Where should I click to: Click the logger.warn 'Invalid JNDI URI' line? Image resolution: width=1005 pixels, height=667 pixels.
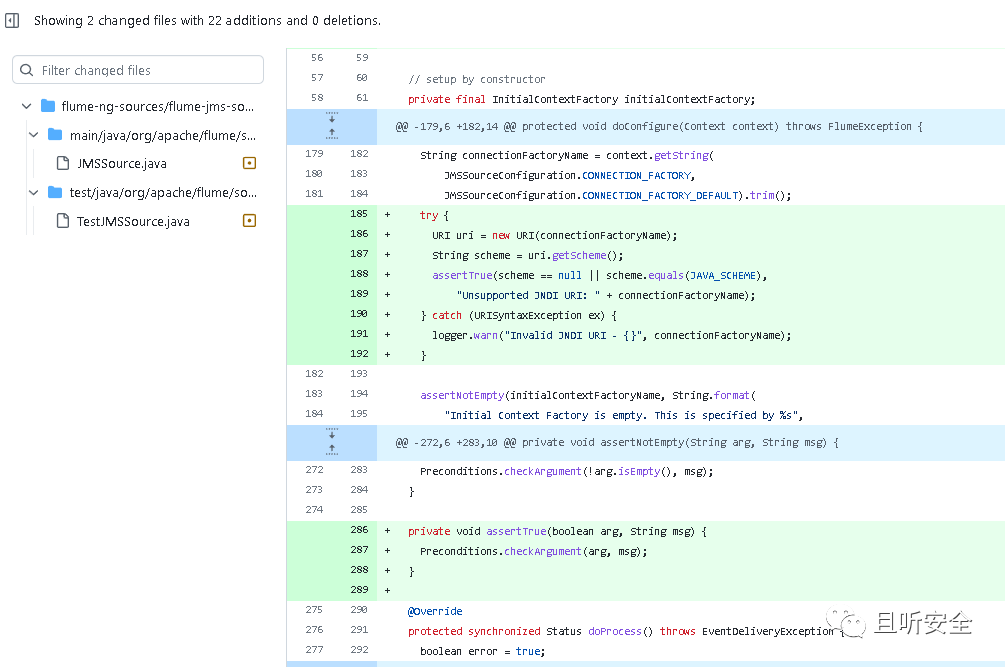click(x=611, y=336)
